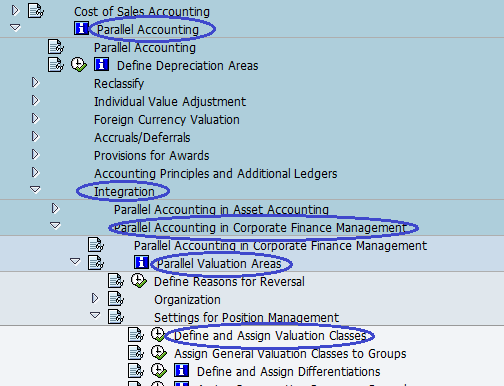Expand Parallel Accounting in Asset Accounting

(x=55, y=208)
